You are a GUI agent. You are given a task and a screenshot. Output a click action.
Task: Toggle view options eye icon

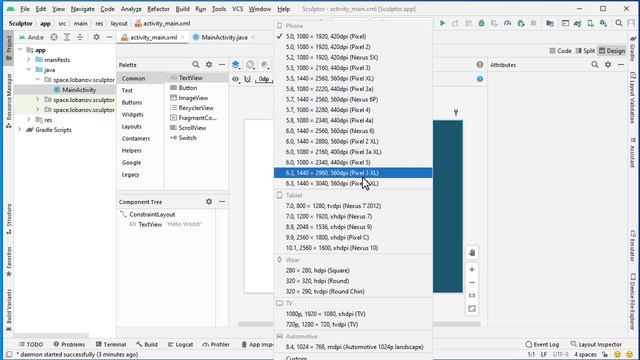pos(236,79)
